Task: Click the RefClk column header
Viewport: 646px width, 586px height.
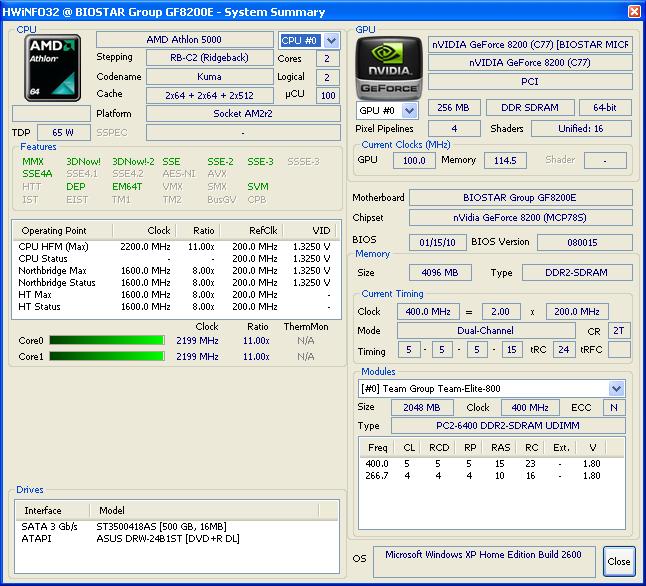Action: pyautogui.click(x=252, y=230)
